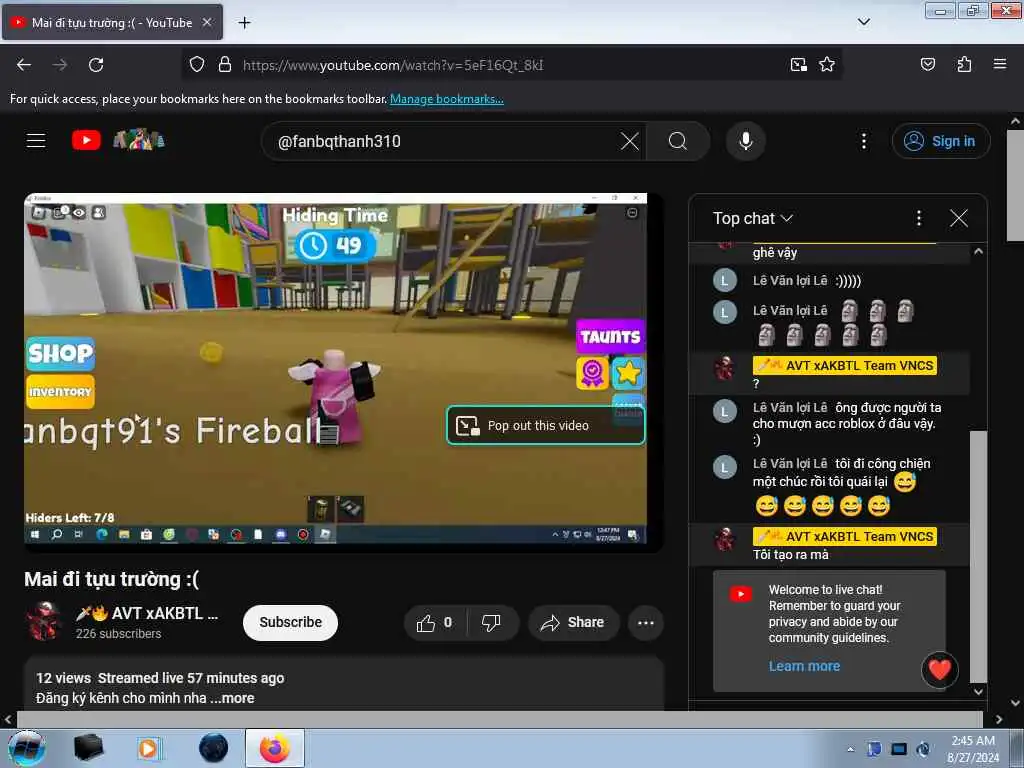Click chat scrollbar up arrow
The image size is (1024, 768).
click(978, 251)
